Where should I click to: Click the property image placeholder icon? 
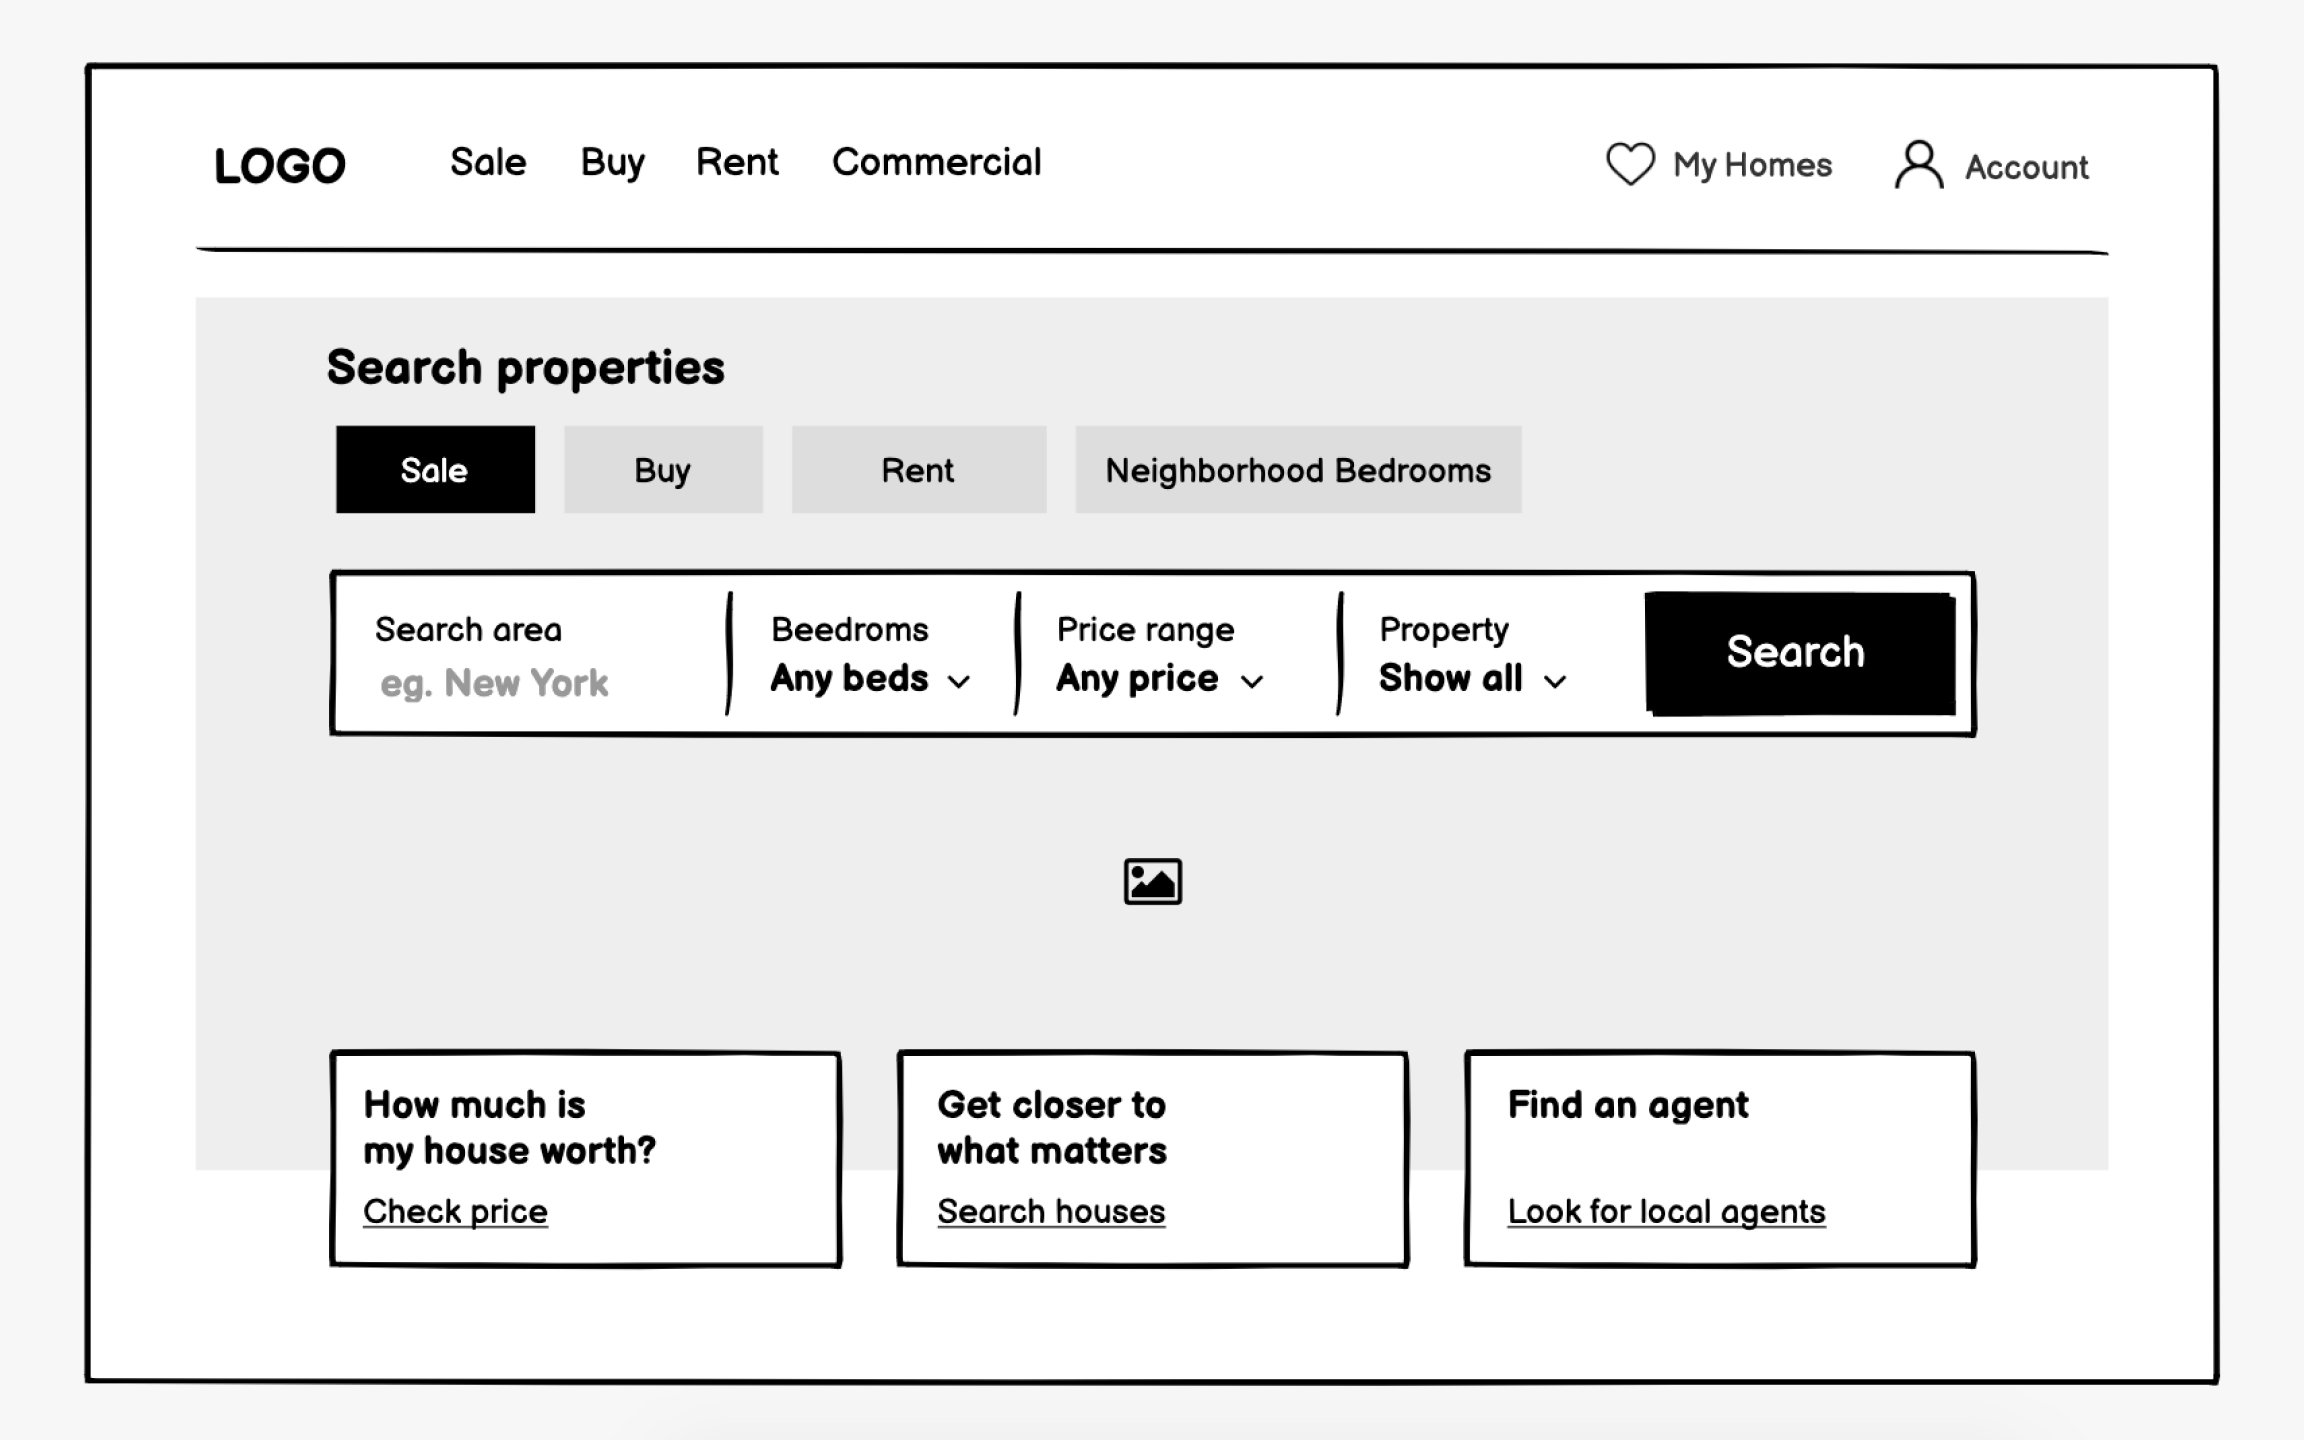point(1151,879)
